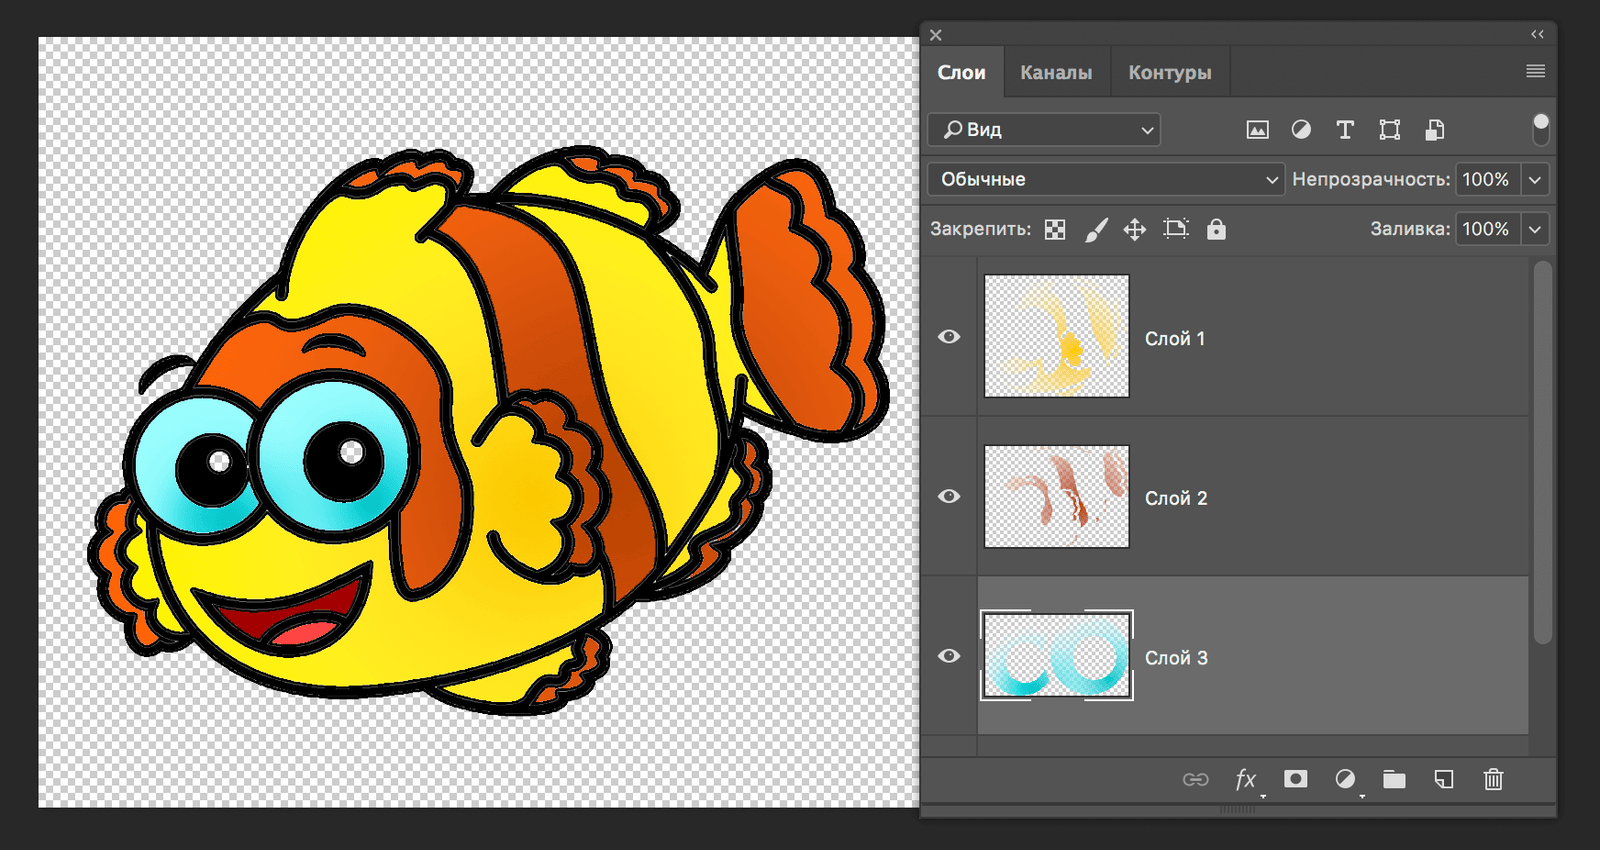Lock transparent pixels in the Закрепить row

(1055, 230)
